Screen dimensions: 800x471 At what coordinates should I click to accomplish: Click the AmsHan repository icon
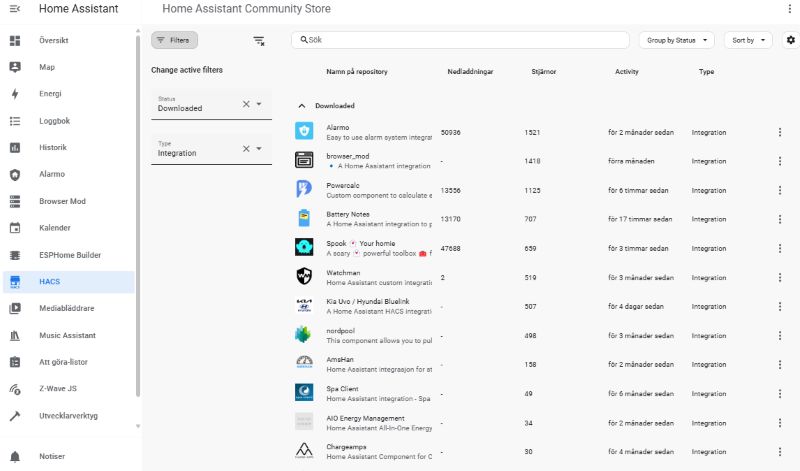click(x=304, y=363)
